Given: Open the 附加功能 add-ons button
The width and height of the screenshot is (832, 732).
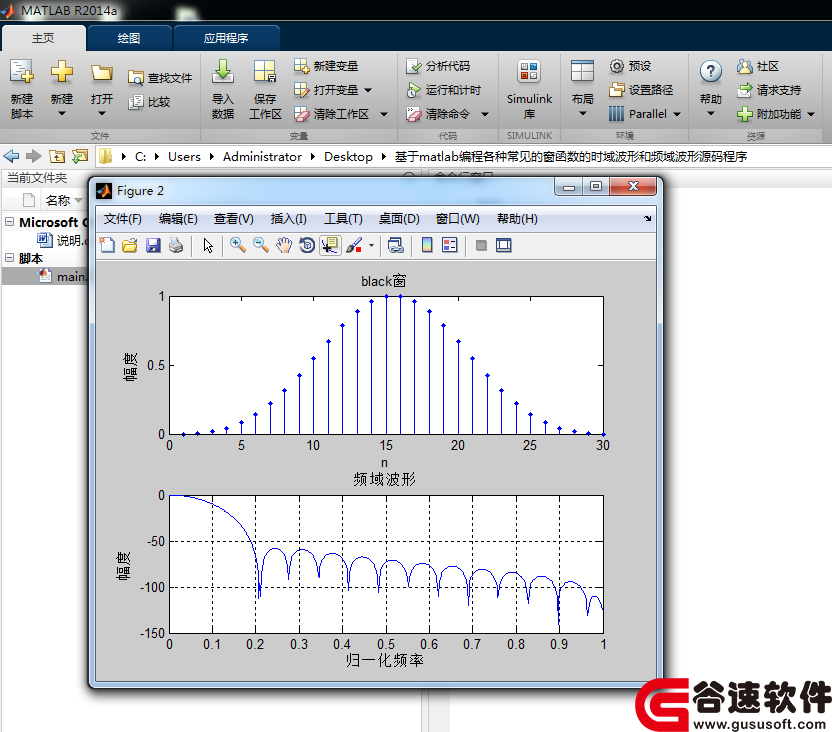Looking at the screenshot, I should pyautogui.click(x=776, y=114).
